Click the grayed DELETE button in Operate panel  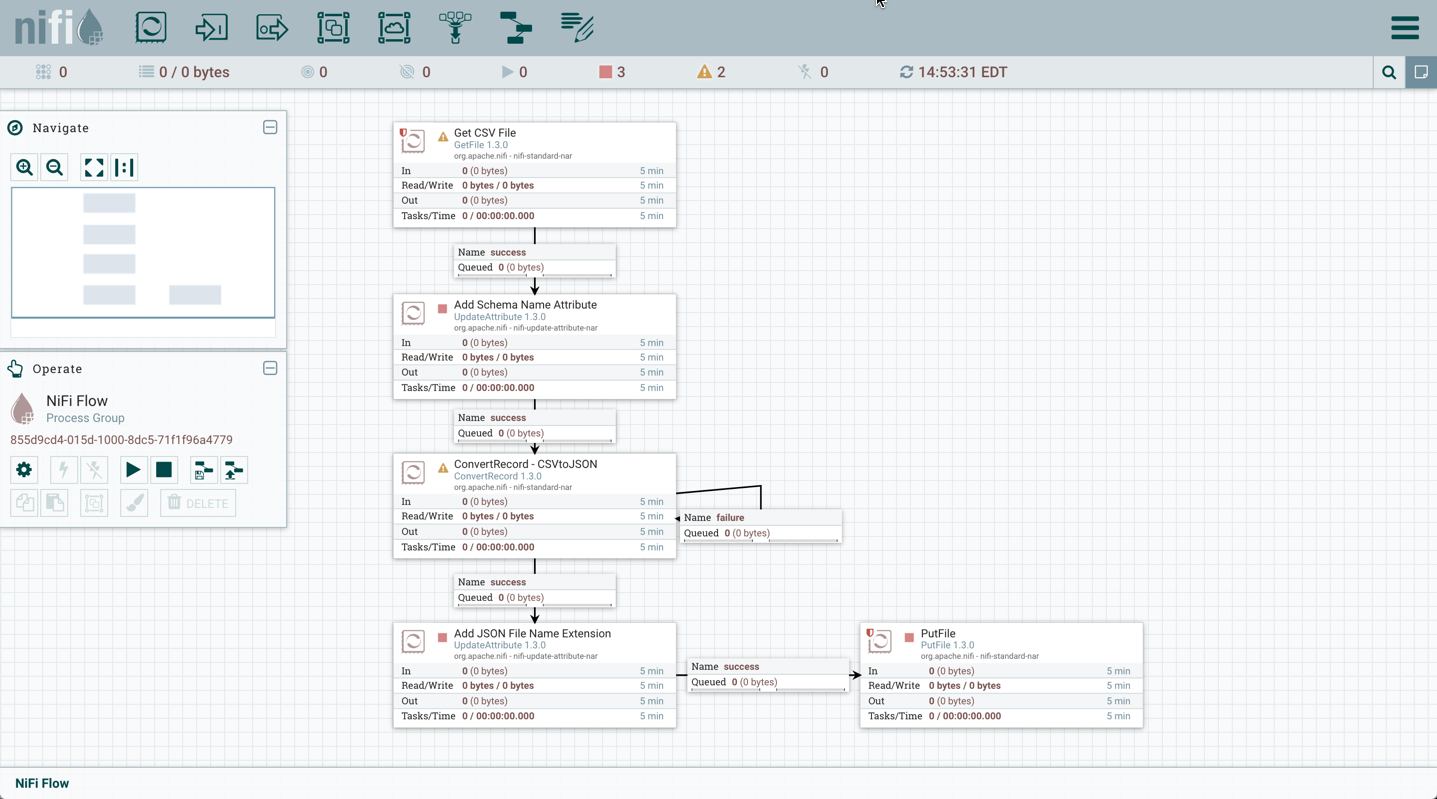(197, 503)
